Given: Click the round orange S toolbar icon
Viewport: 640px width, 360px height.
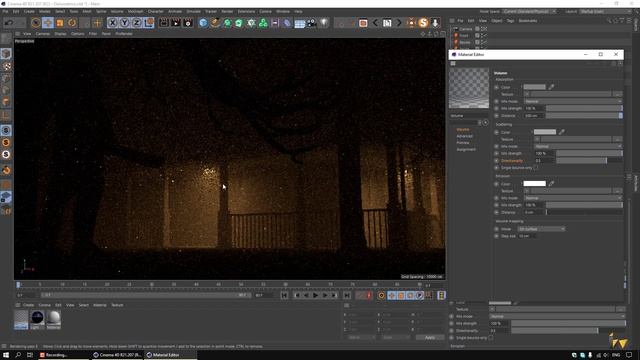Looking at the screenshot, I should [423, 23].
